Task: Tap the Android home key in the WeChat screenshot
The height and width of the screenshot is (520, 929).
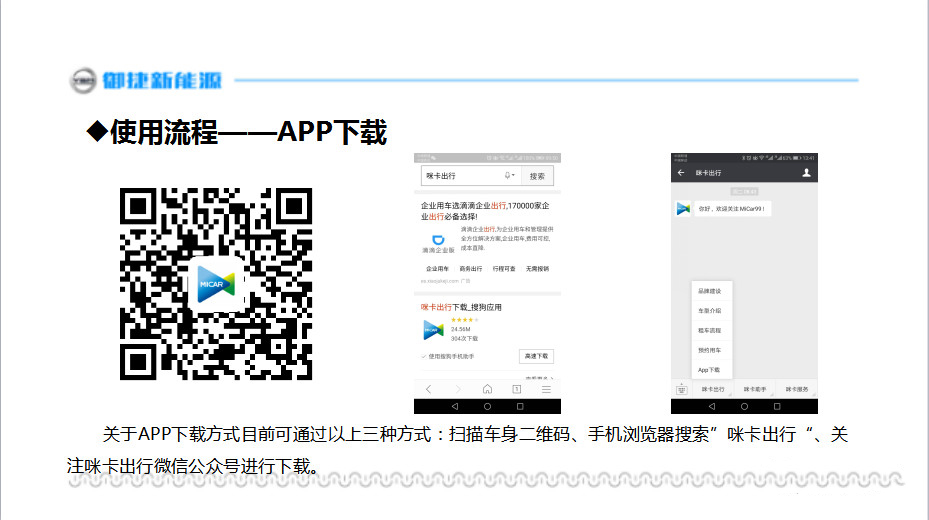Action: pyautogui.click(x=744, y=406)
